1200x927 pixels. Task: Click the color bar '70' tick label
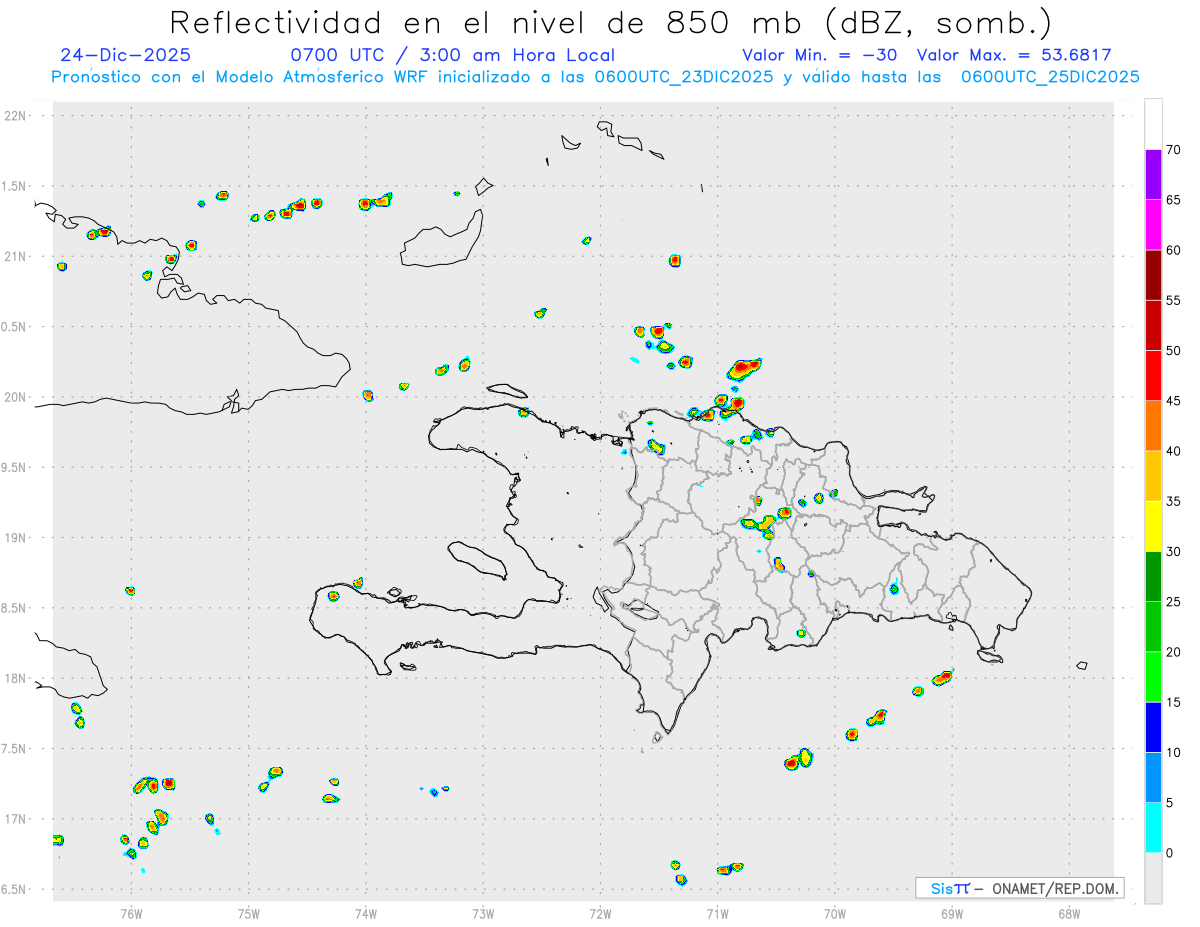click(x=1173, y=150)
